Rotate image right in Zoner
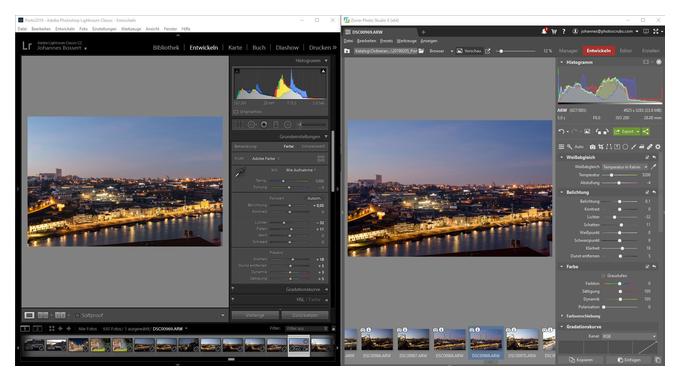 pos(606,131)
